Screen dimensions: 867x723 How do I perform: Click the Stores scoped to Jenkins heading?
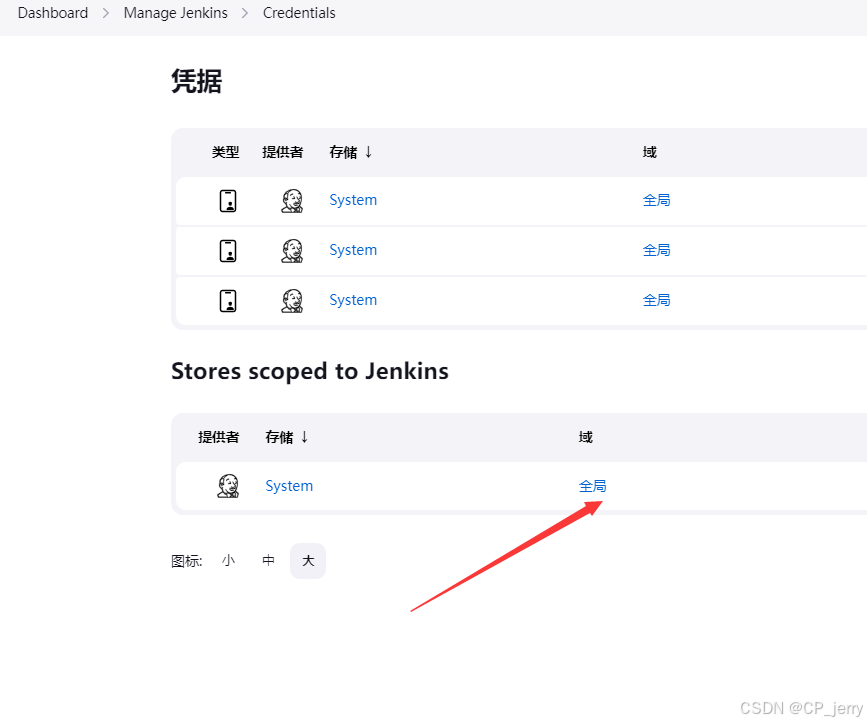coord(310,371)
